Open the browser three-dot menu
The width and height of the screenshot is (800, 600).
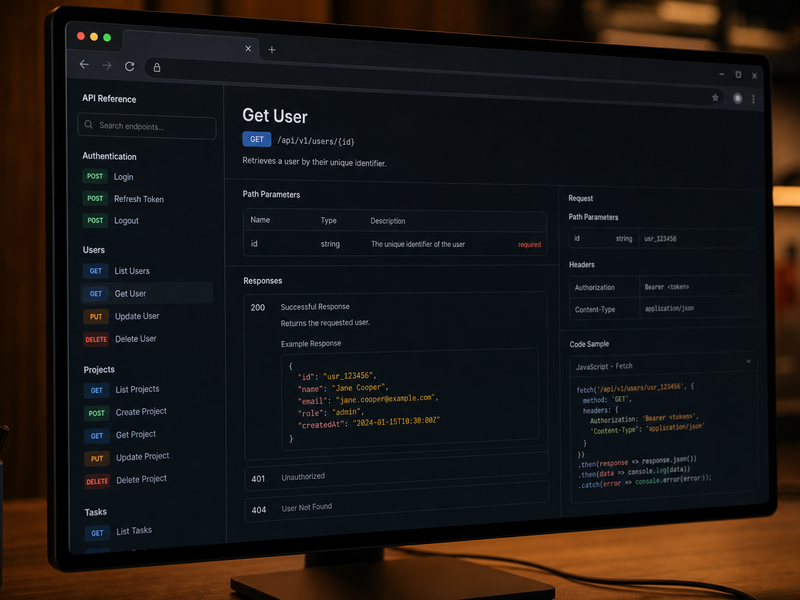[754, 99]
